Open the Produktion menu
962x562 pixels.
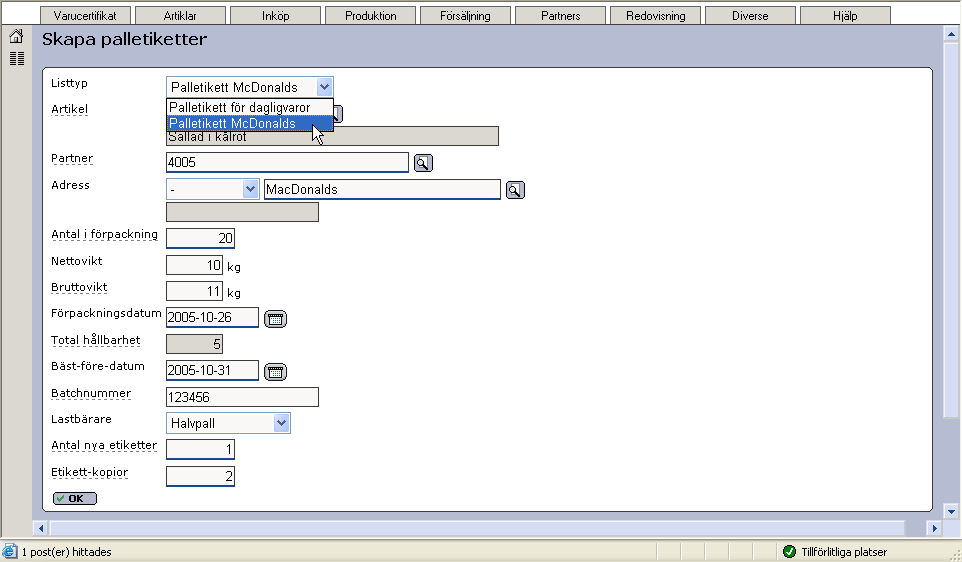[x=371, y=15]
